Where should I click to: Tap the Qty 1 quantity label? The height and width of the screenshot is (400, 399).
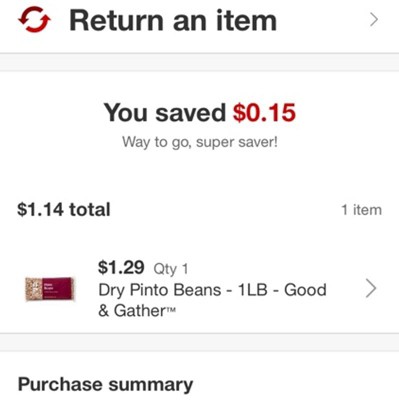[x=171, y=269]
